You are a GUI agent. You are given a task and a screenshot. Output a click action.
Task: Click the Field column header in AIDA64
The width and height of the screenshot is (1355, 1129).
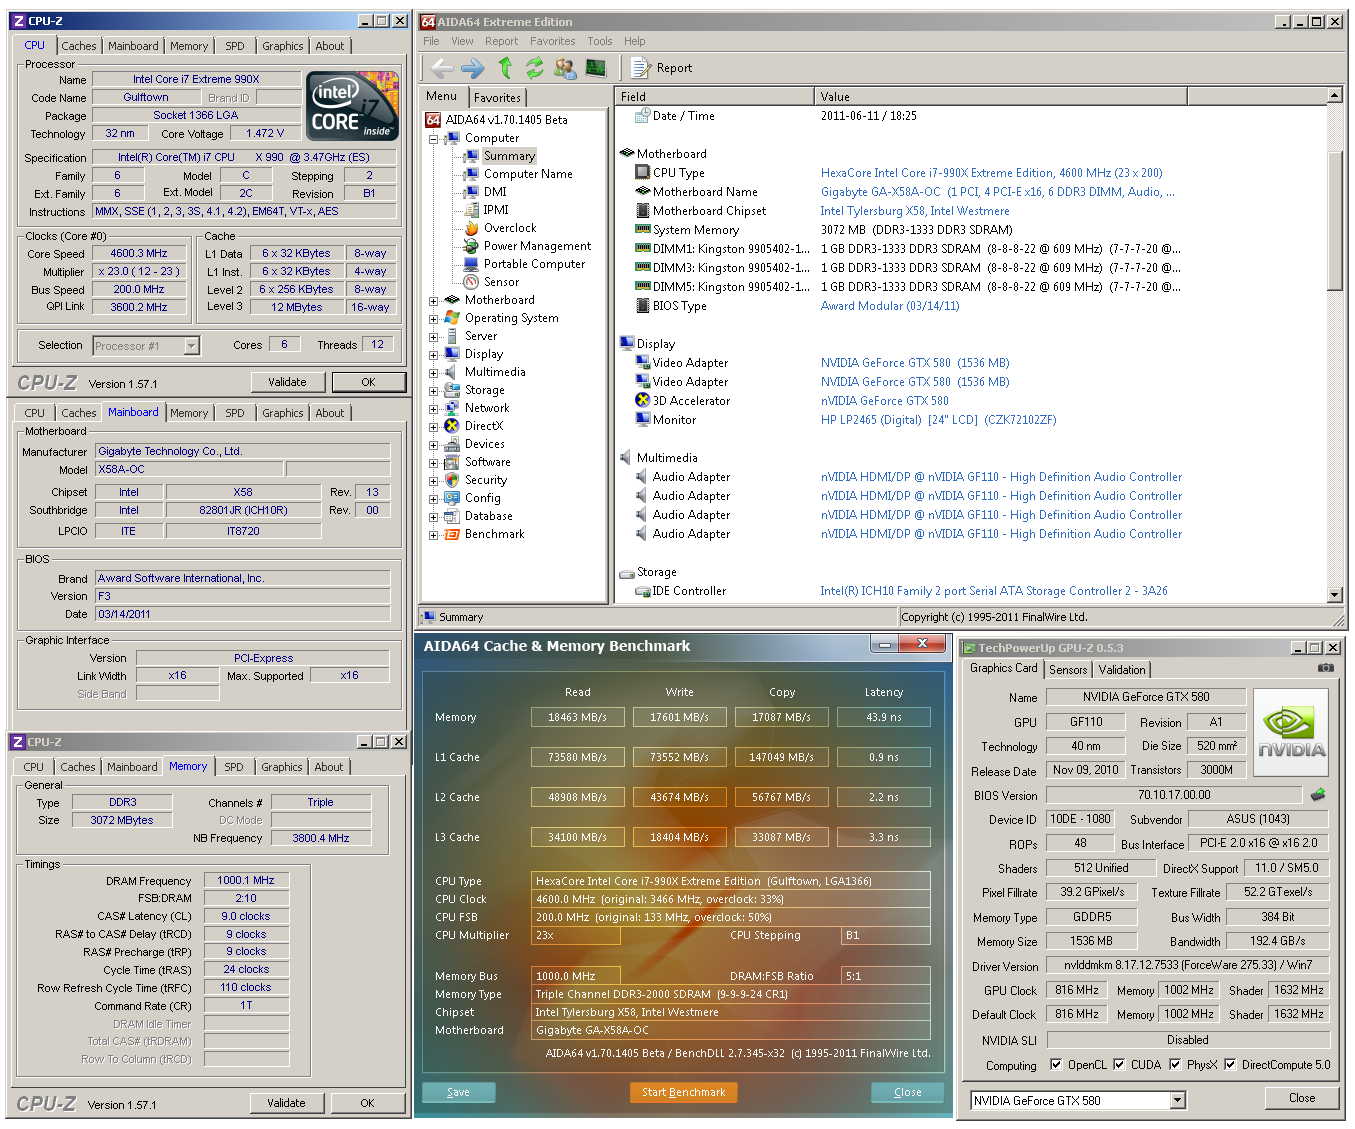pyautogui.click(x=714, y=96)
